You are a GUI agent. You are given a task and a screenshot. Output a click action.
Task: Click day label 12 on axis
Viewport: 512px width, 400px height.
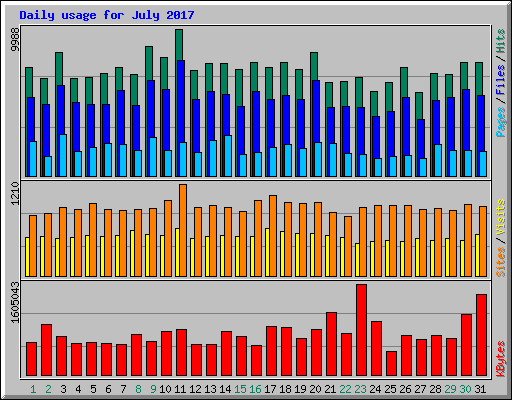point(195,389)
